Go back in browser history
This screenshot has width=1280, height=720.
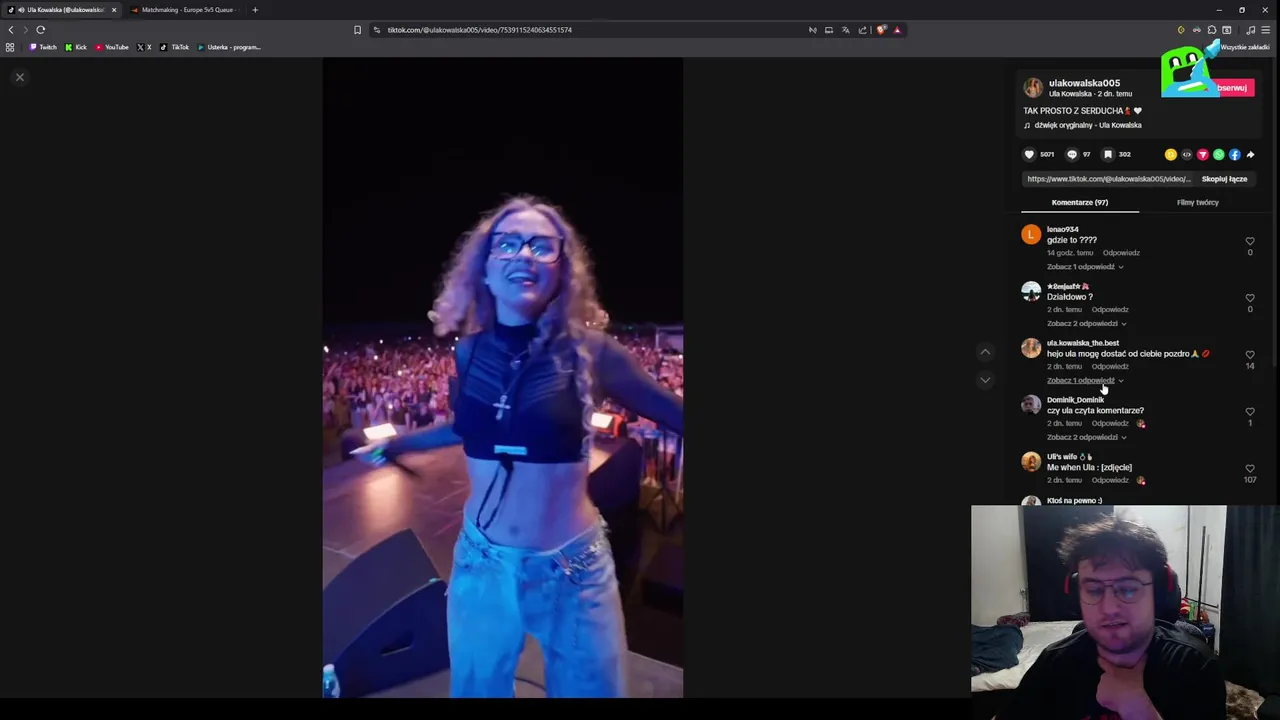click(x=11, y=30)
